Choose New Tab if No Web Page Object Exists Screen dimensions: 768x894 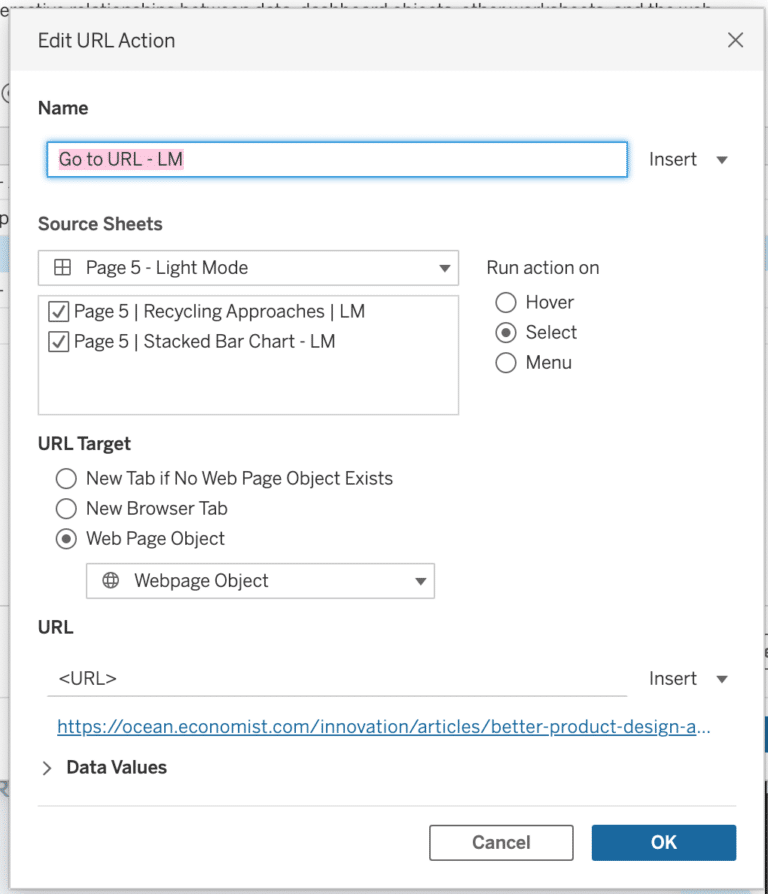pyautogui.click(x=66, y=478)
